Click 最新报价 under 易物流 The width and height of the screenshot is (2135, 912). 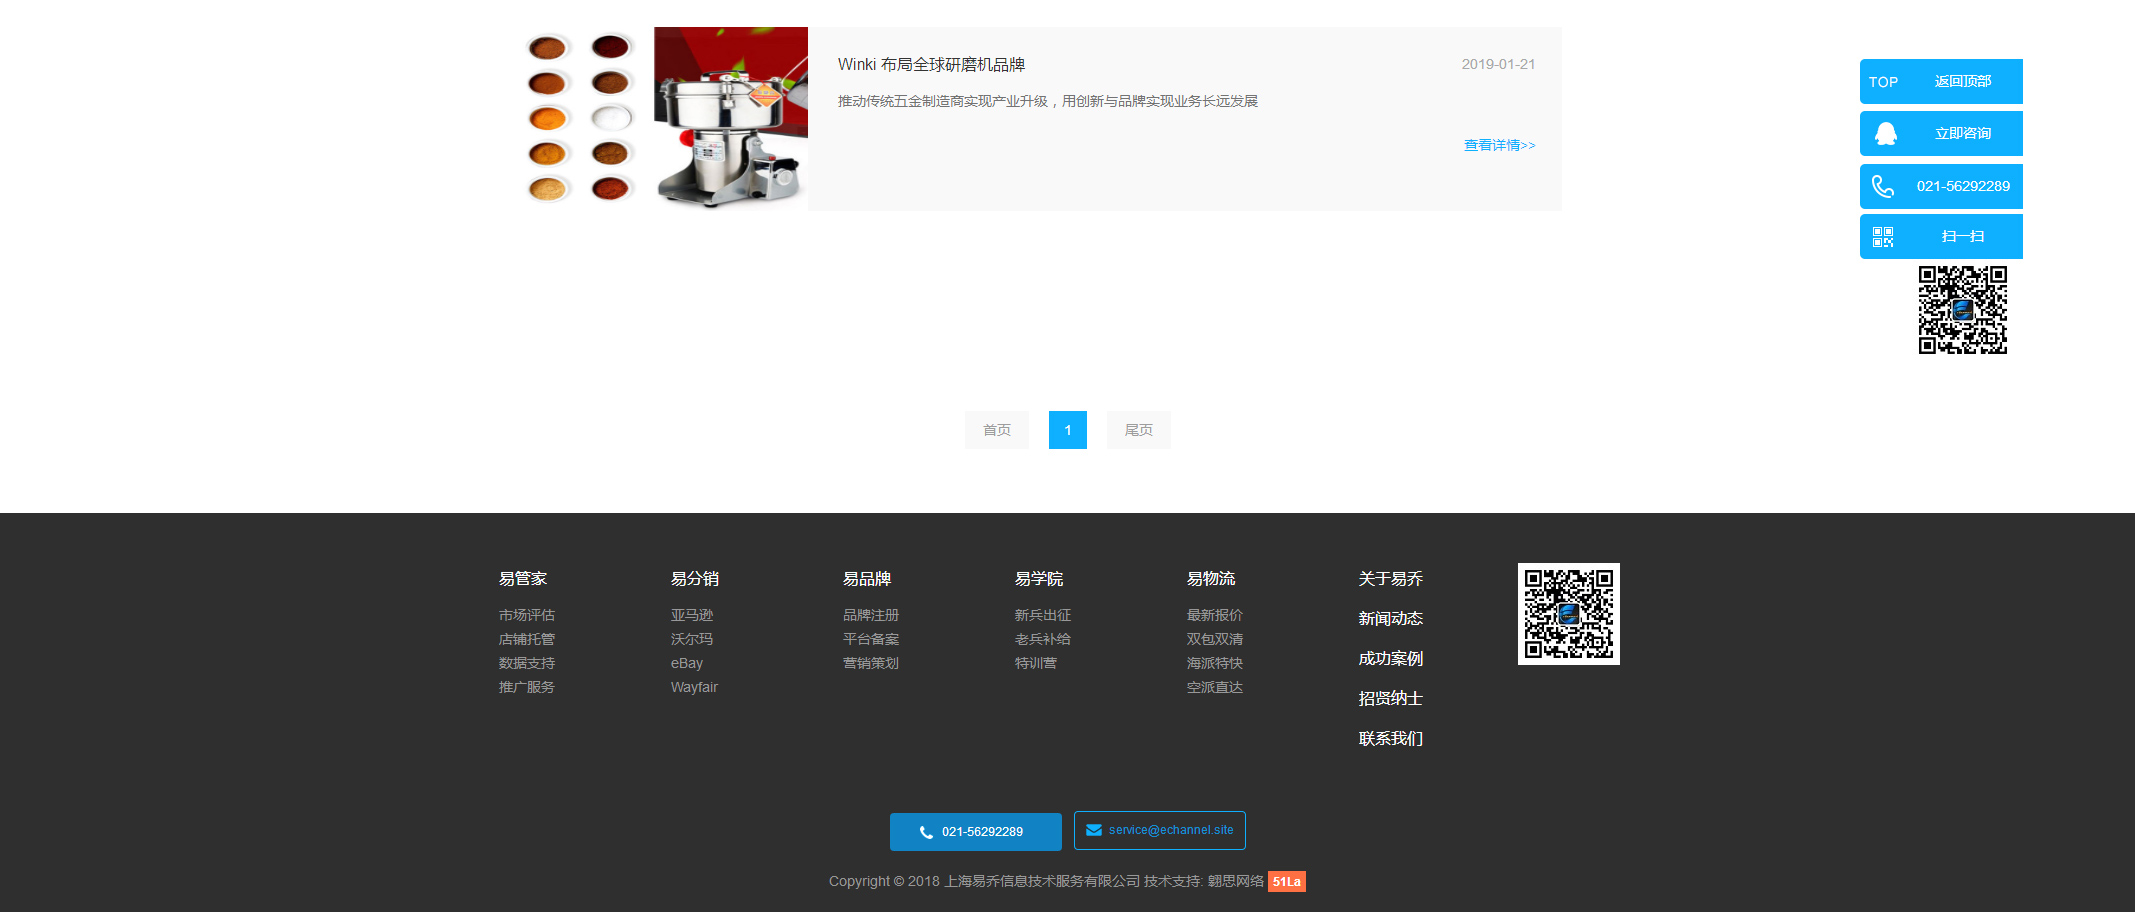click(x=1214, y=615)
